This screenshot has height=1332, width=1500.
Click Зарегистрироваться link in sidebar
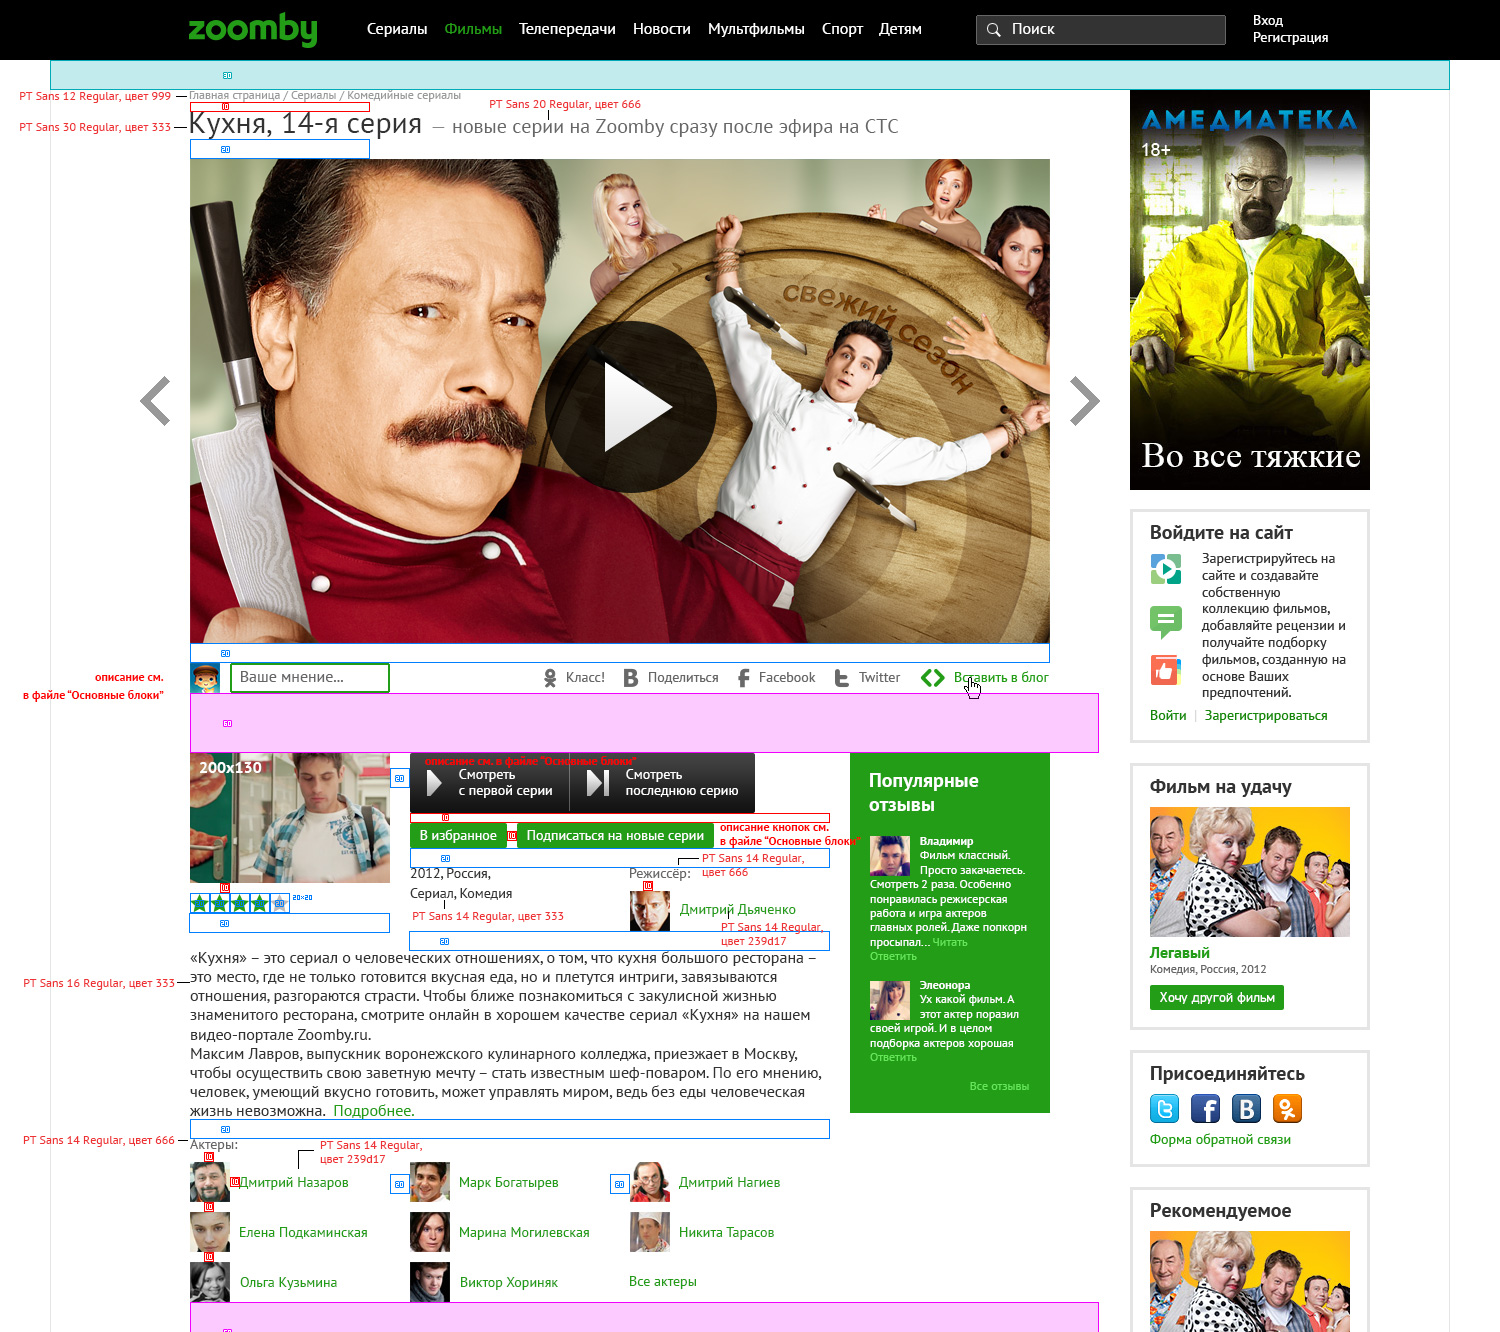tap(1266, 716)
